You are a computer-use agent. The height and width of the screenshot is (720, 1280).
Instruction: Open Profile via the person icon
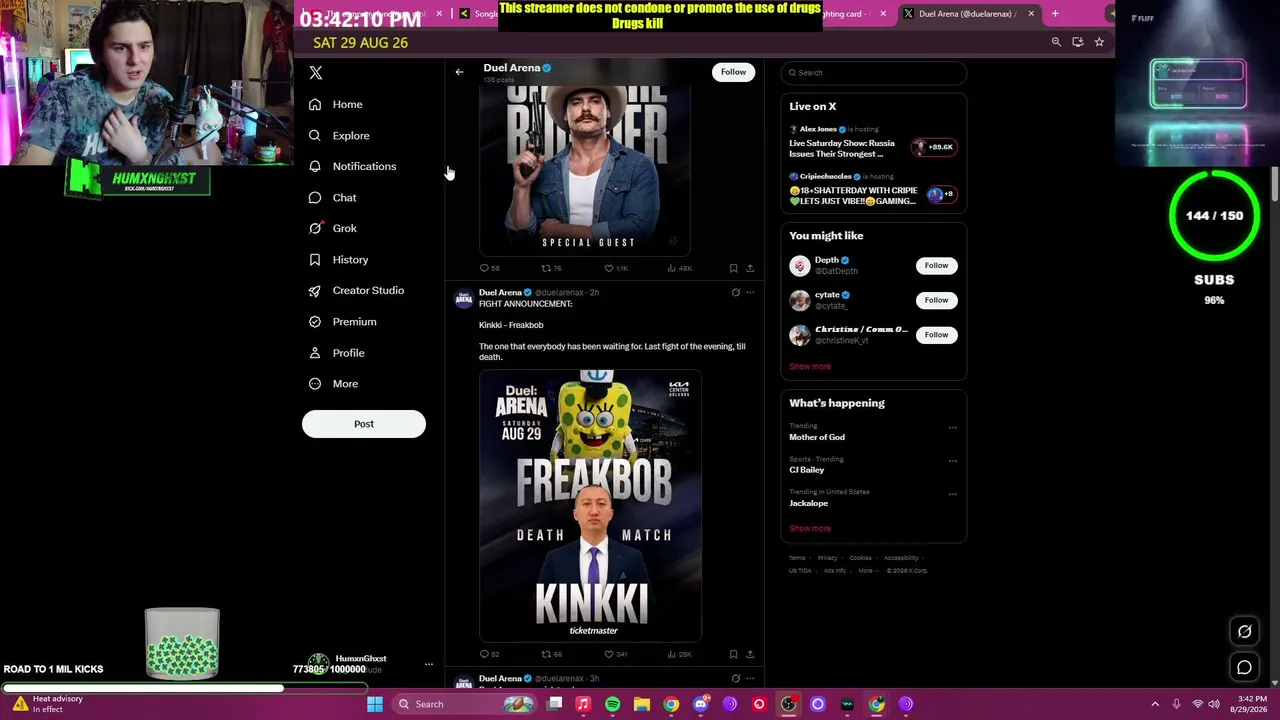pyautogui.click(x=315, y=353)
